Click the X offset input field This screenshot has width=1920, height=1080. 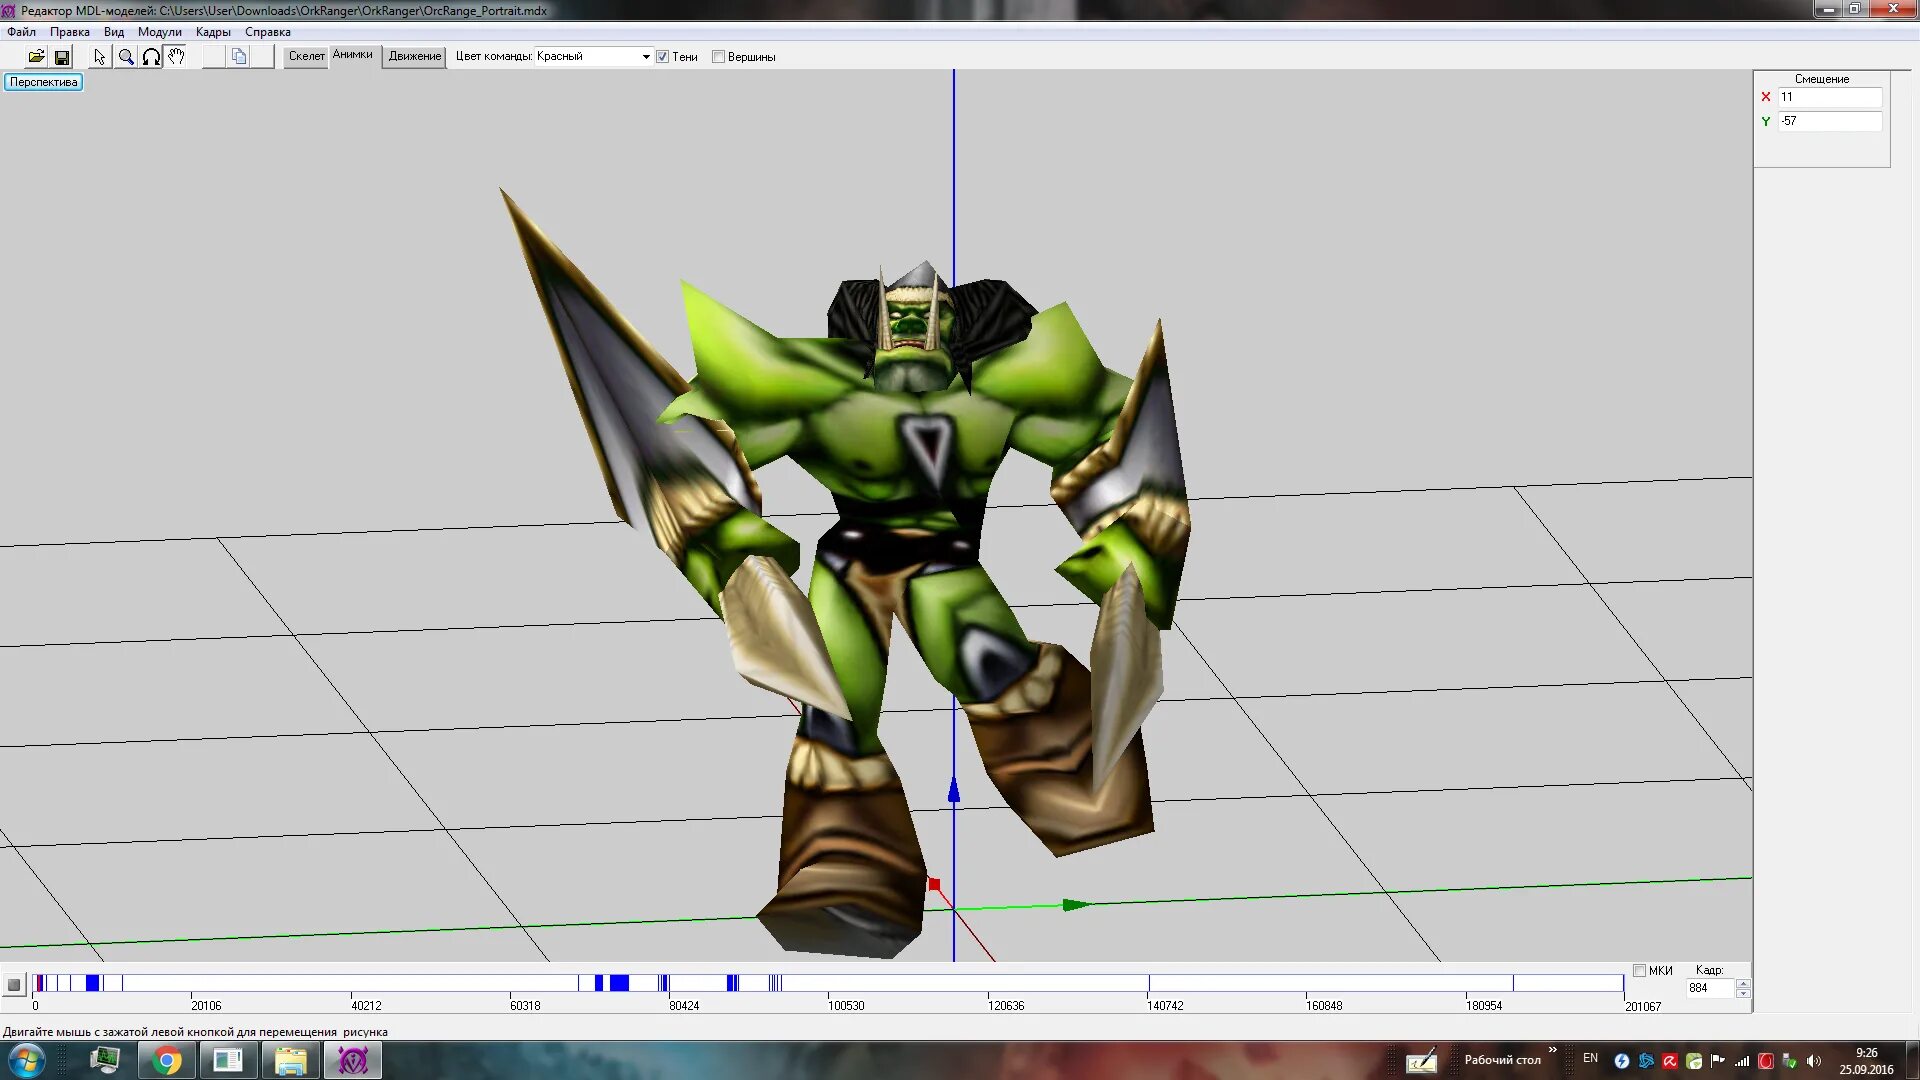click(1829, 97)
